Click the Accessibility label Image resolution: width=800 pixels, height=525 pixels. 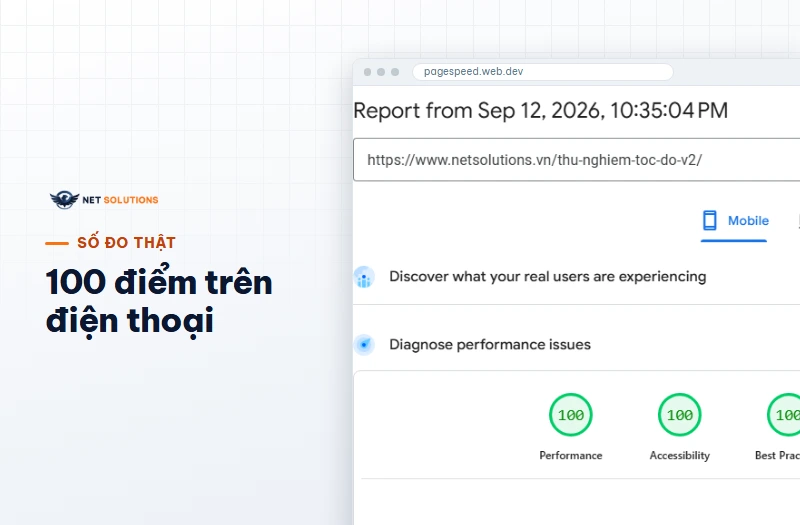[x=680, y=455]
